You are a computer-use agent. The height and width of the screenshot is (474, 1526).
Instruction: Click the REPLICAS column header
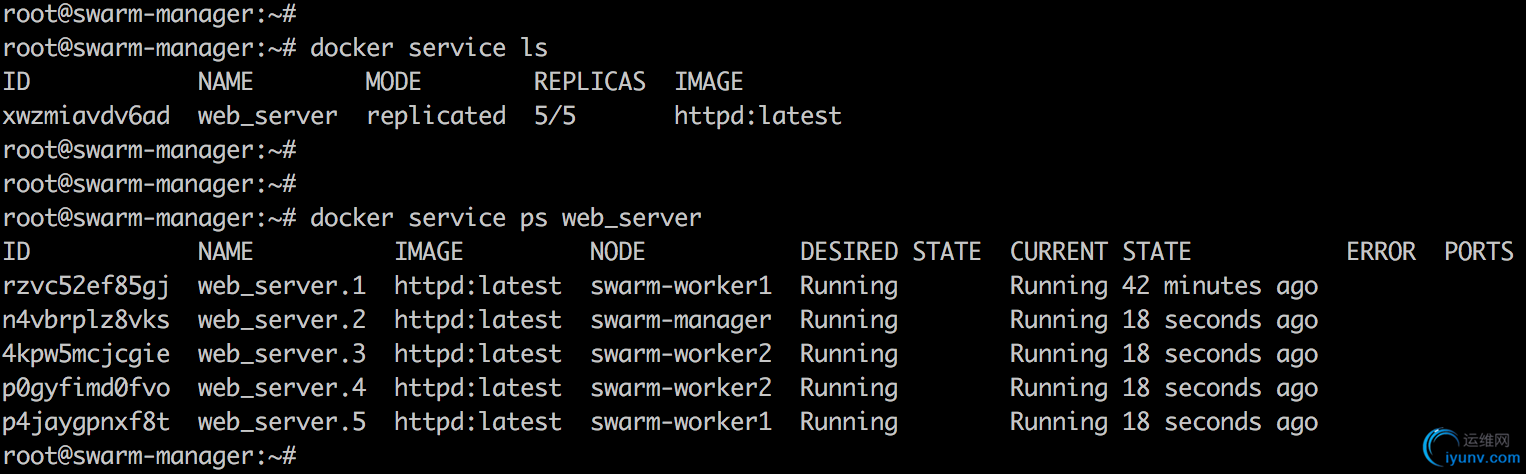pyautogui.click(x=590, y=82)
